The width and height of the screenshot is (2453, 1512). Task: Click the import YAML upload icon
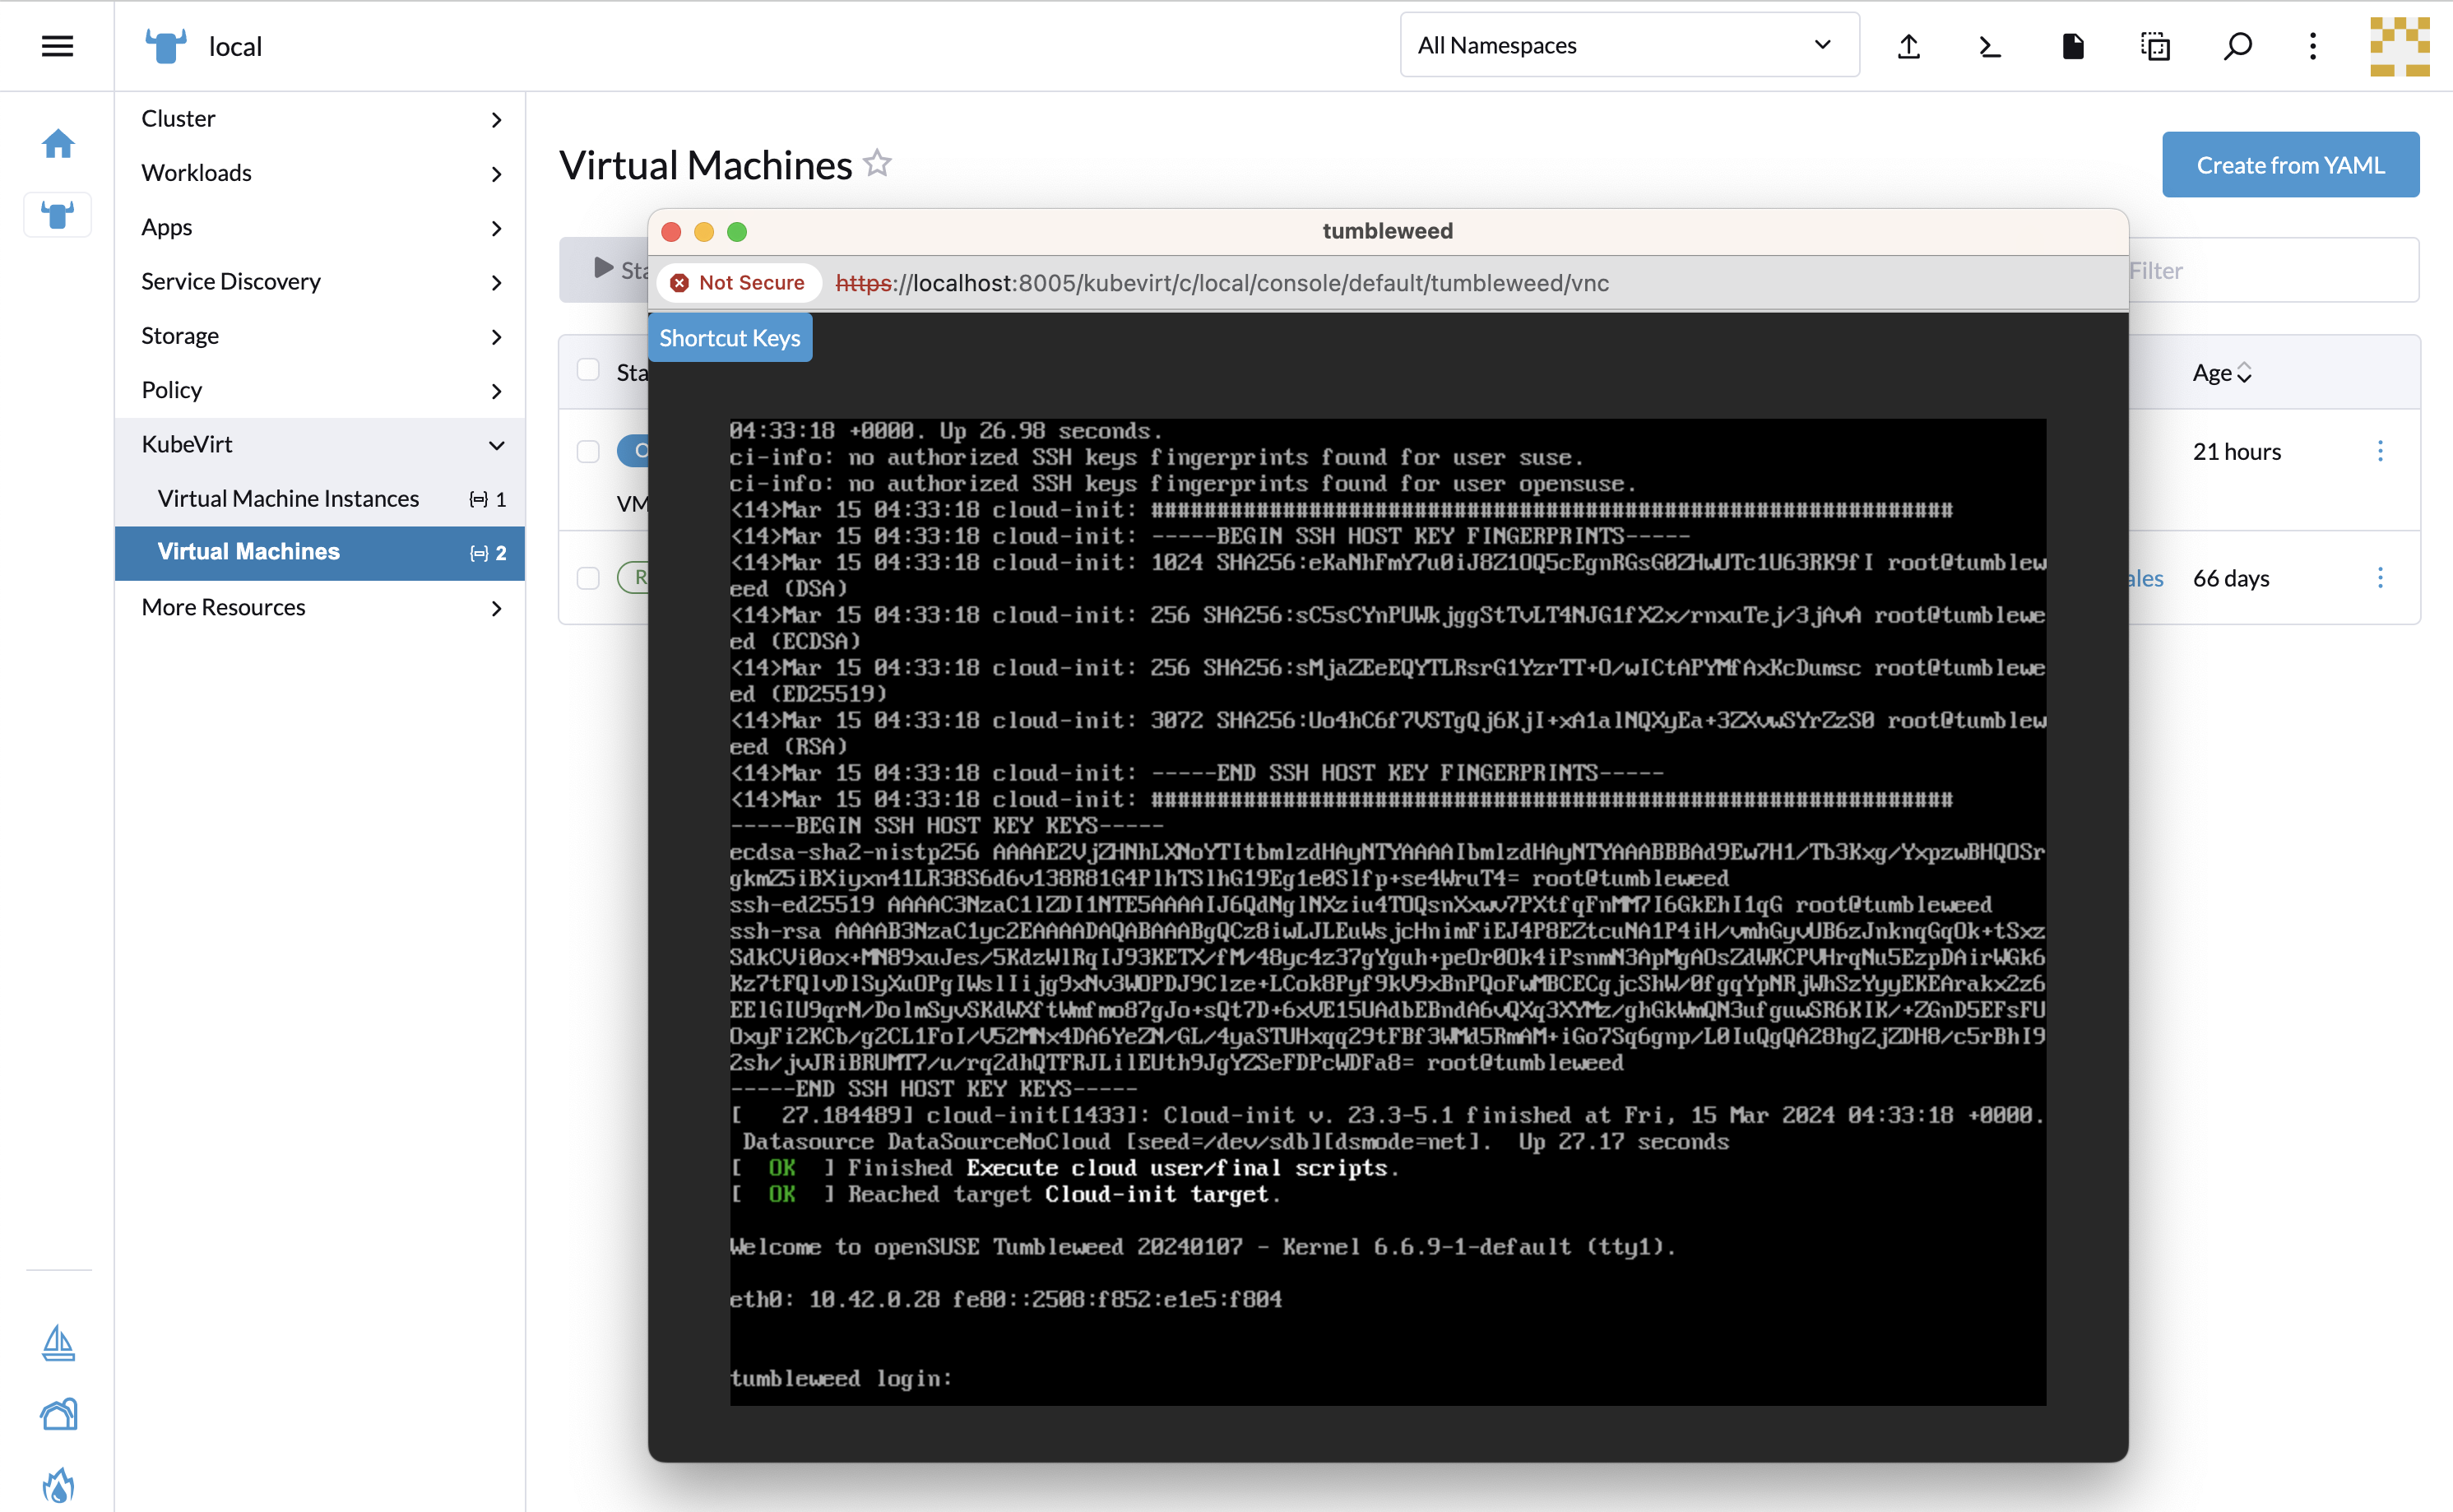pyautogui.click(x=1908, y=46)
